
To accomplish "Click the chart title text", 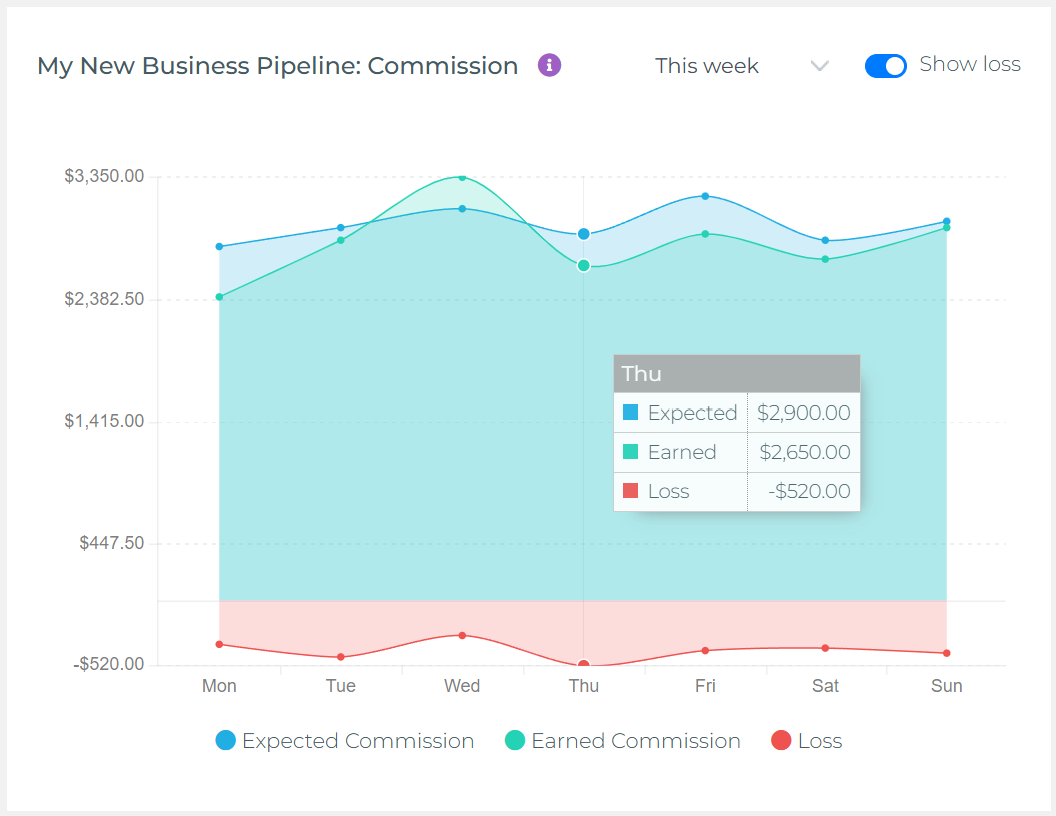I will click(277, 65).
